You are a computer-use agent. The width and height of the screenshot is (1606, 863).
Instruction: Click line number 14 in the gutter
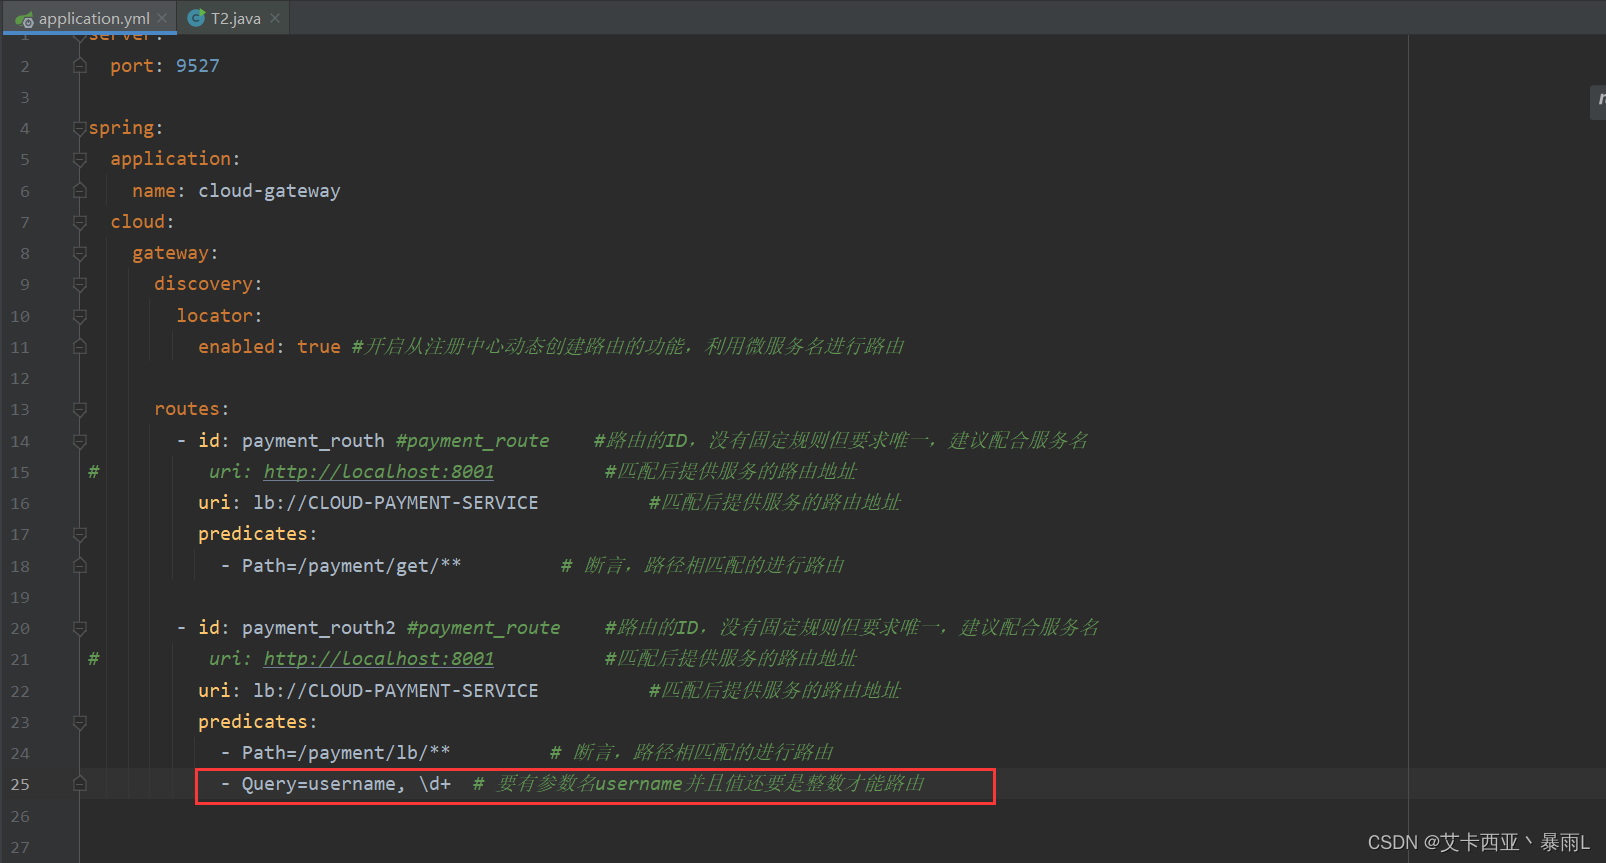pos(20,441)
